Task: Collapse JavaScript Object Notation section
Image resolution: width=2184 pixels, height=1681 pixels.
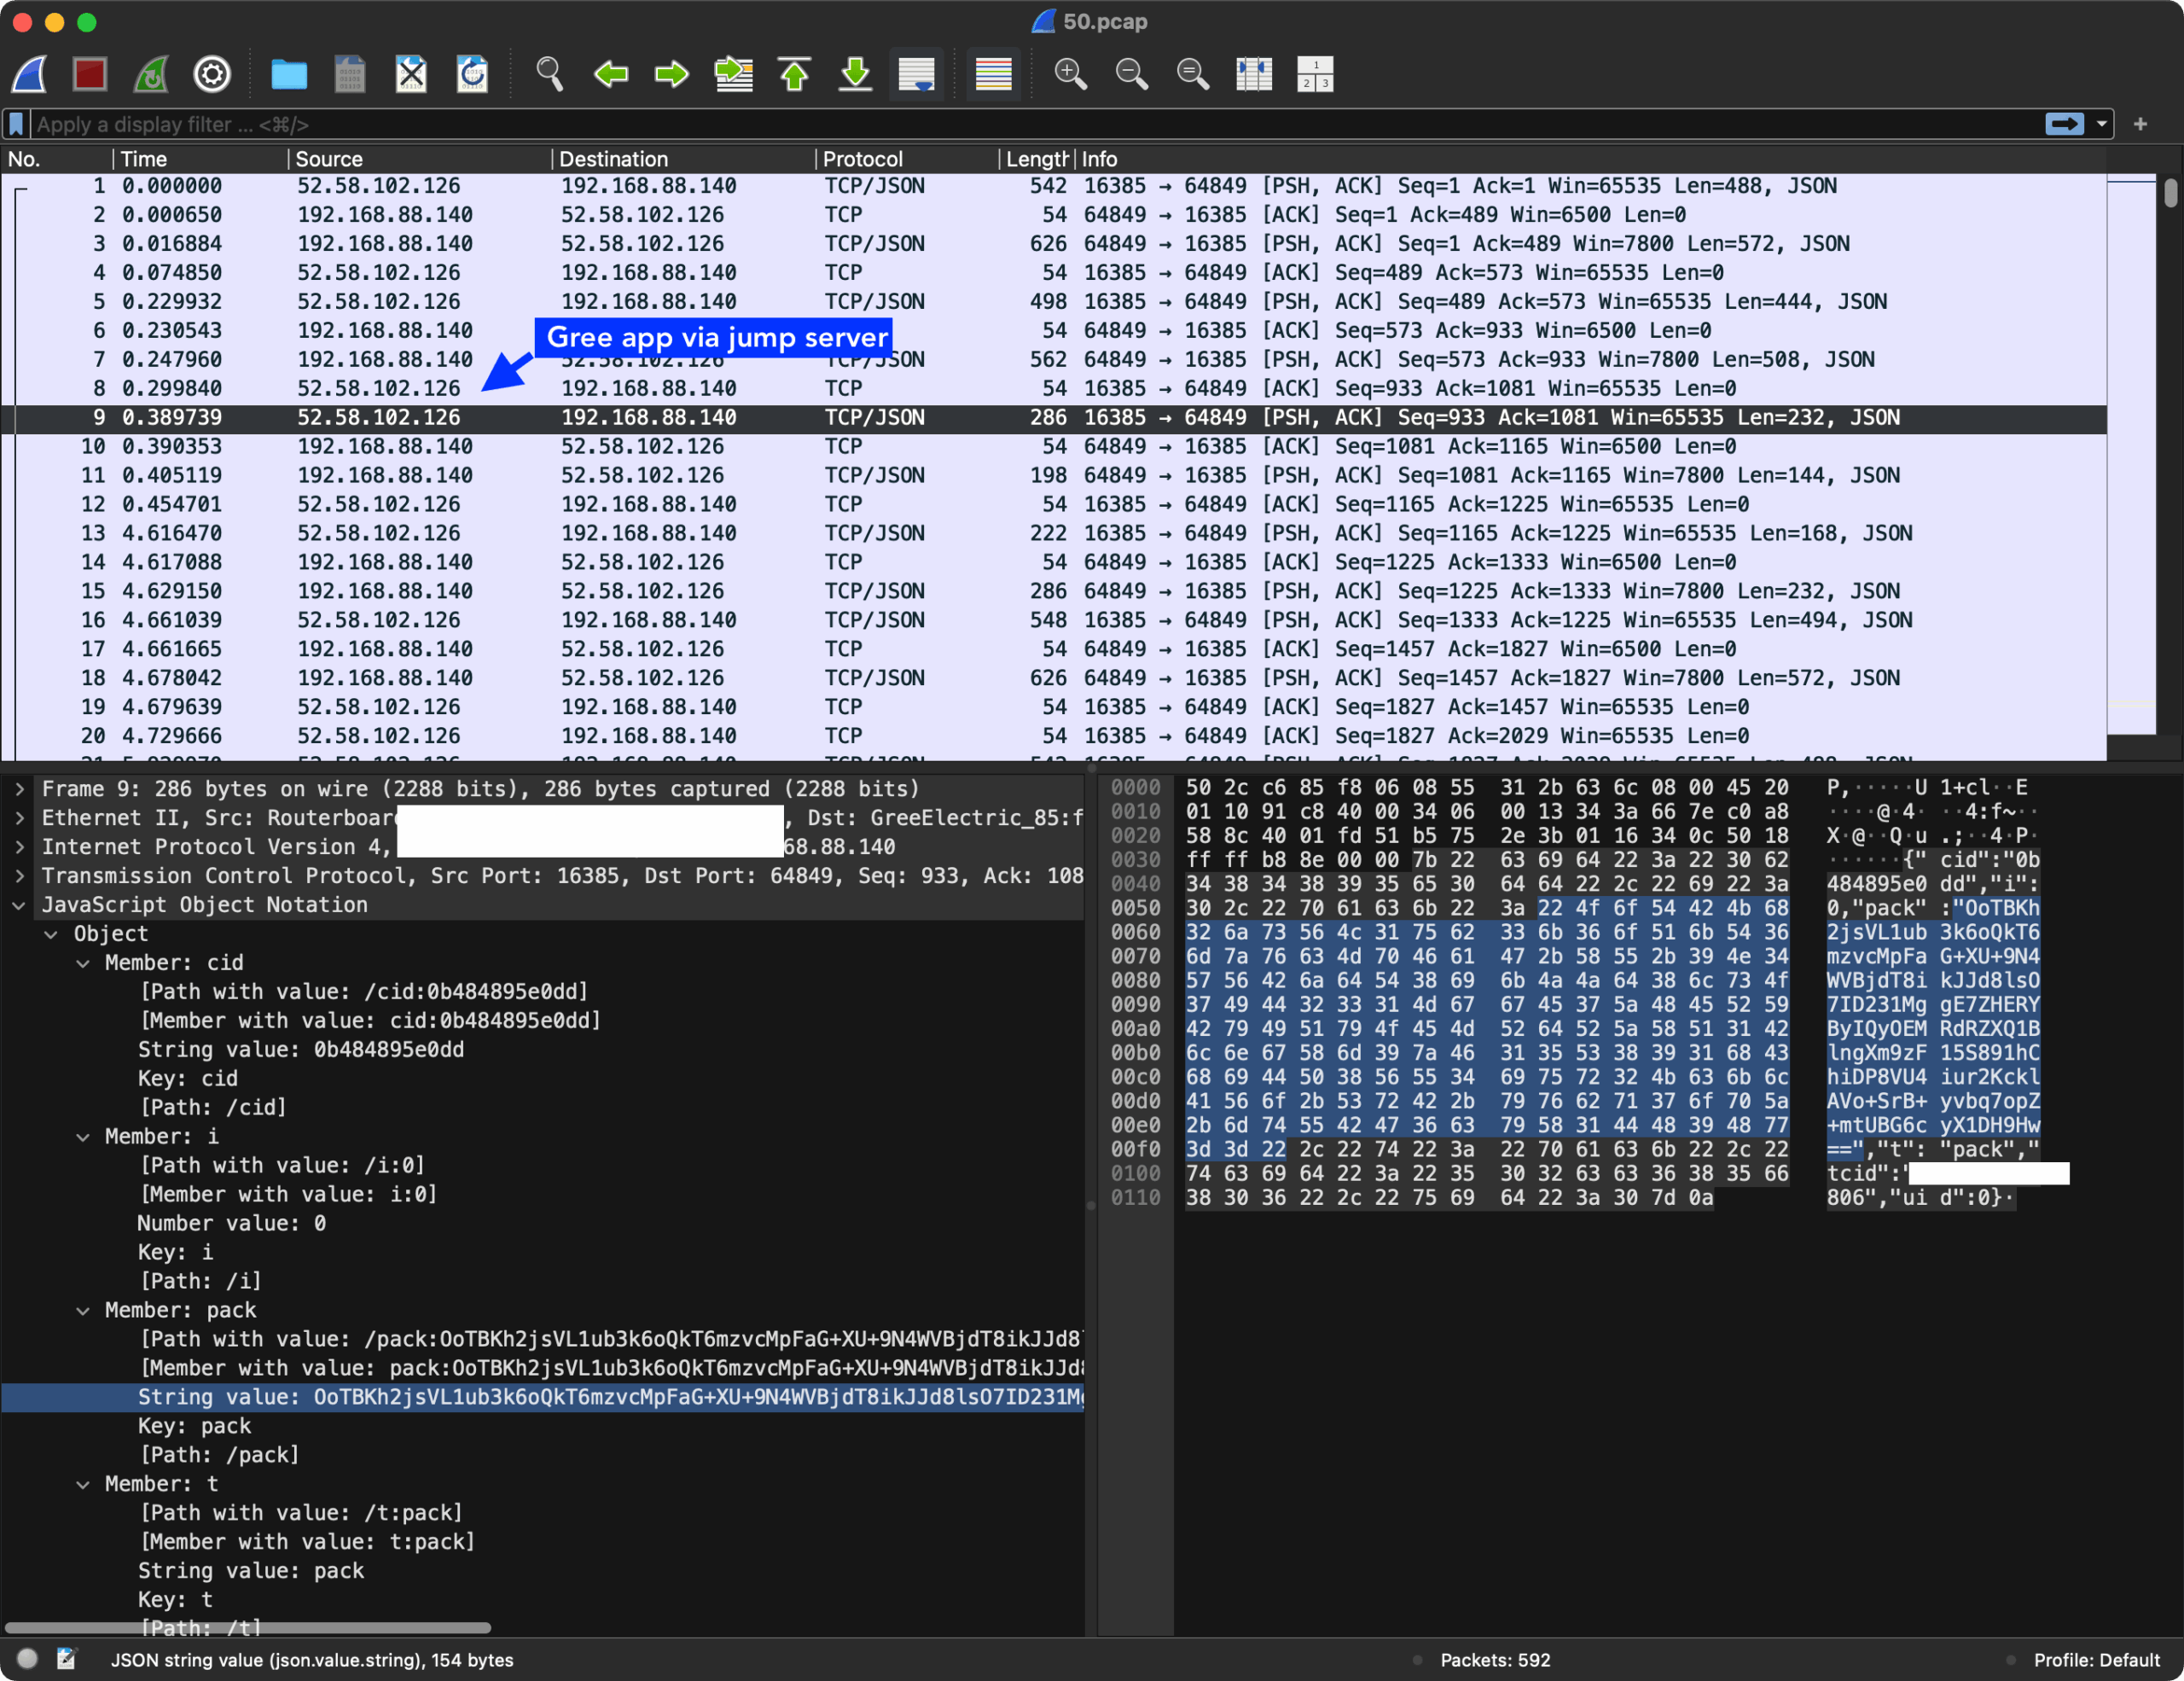Action: [20, 905]
